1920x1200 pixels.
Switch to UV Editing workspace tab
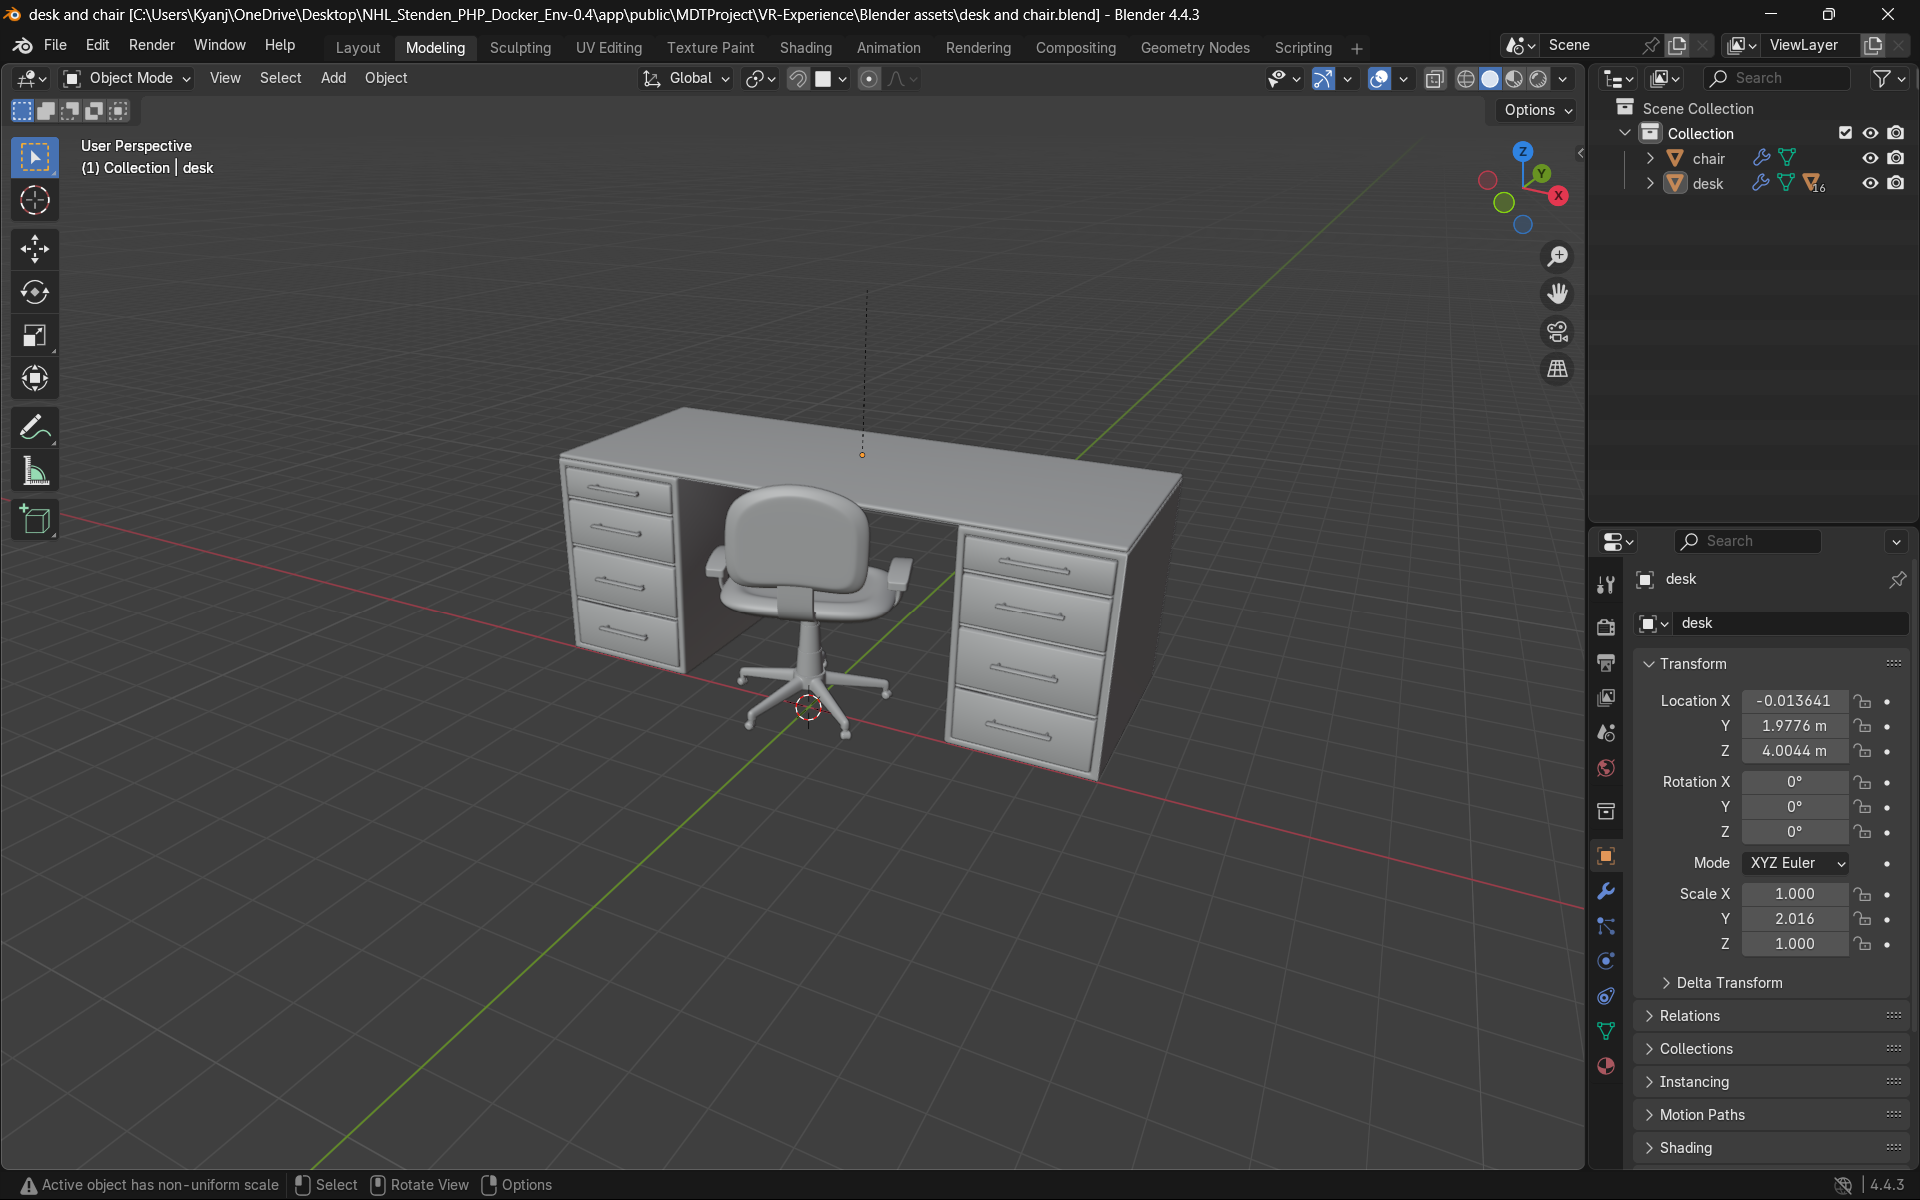click(609, 48)
